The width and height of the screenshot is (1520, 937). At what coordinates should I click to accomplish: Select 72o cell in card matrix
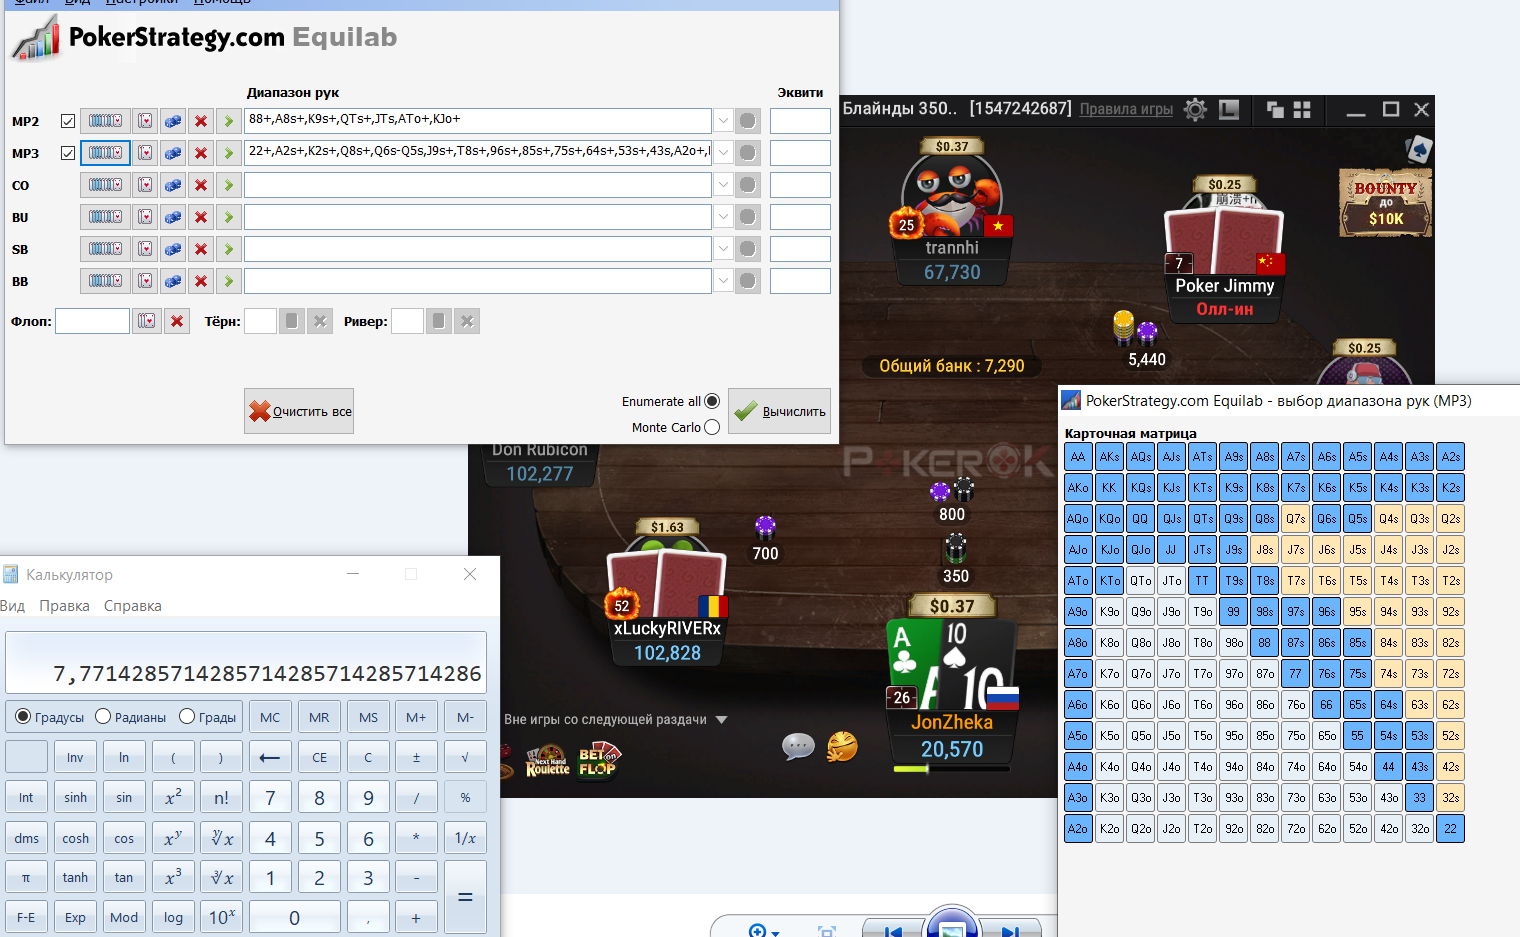tap(1296, 829)
